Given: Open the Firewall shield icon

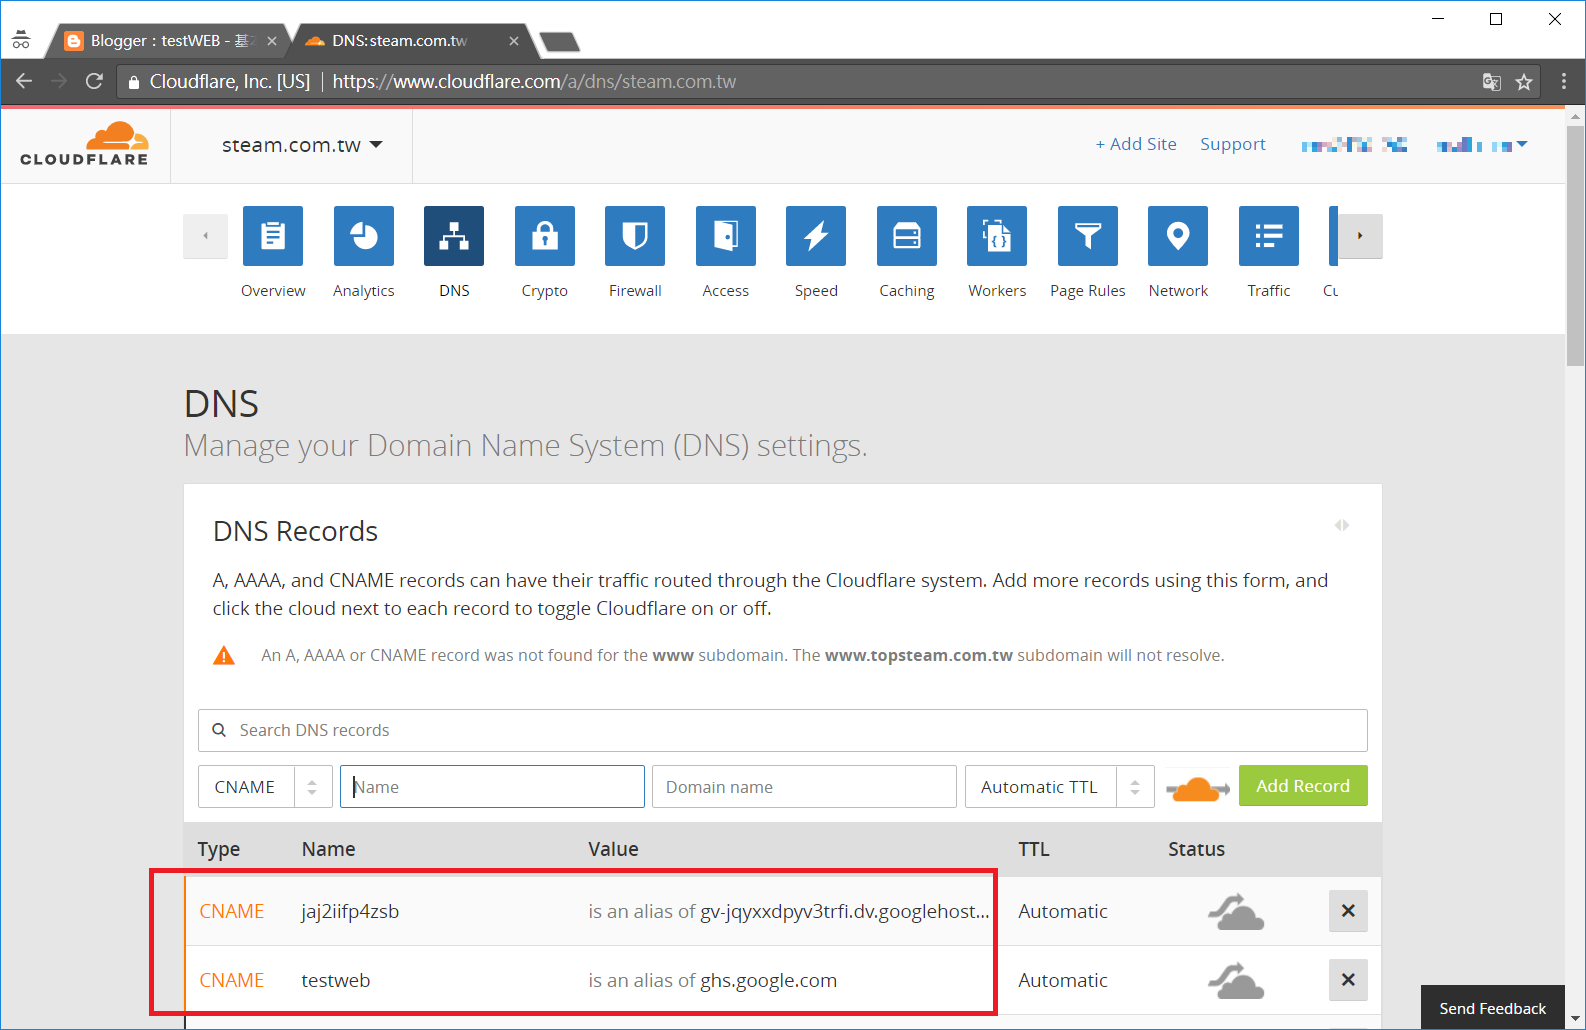Looking at the screenshot, I should pos(635,236).
